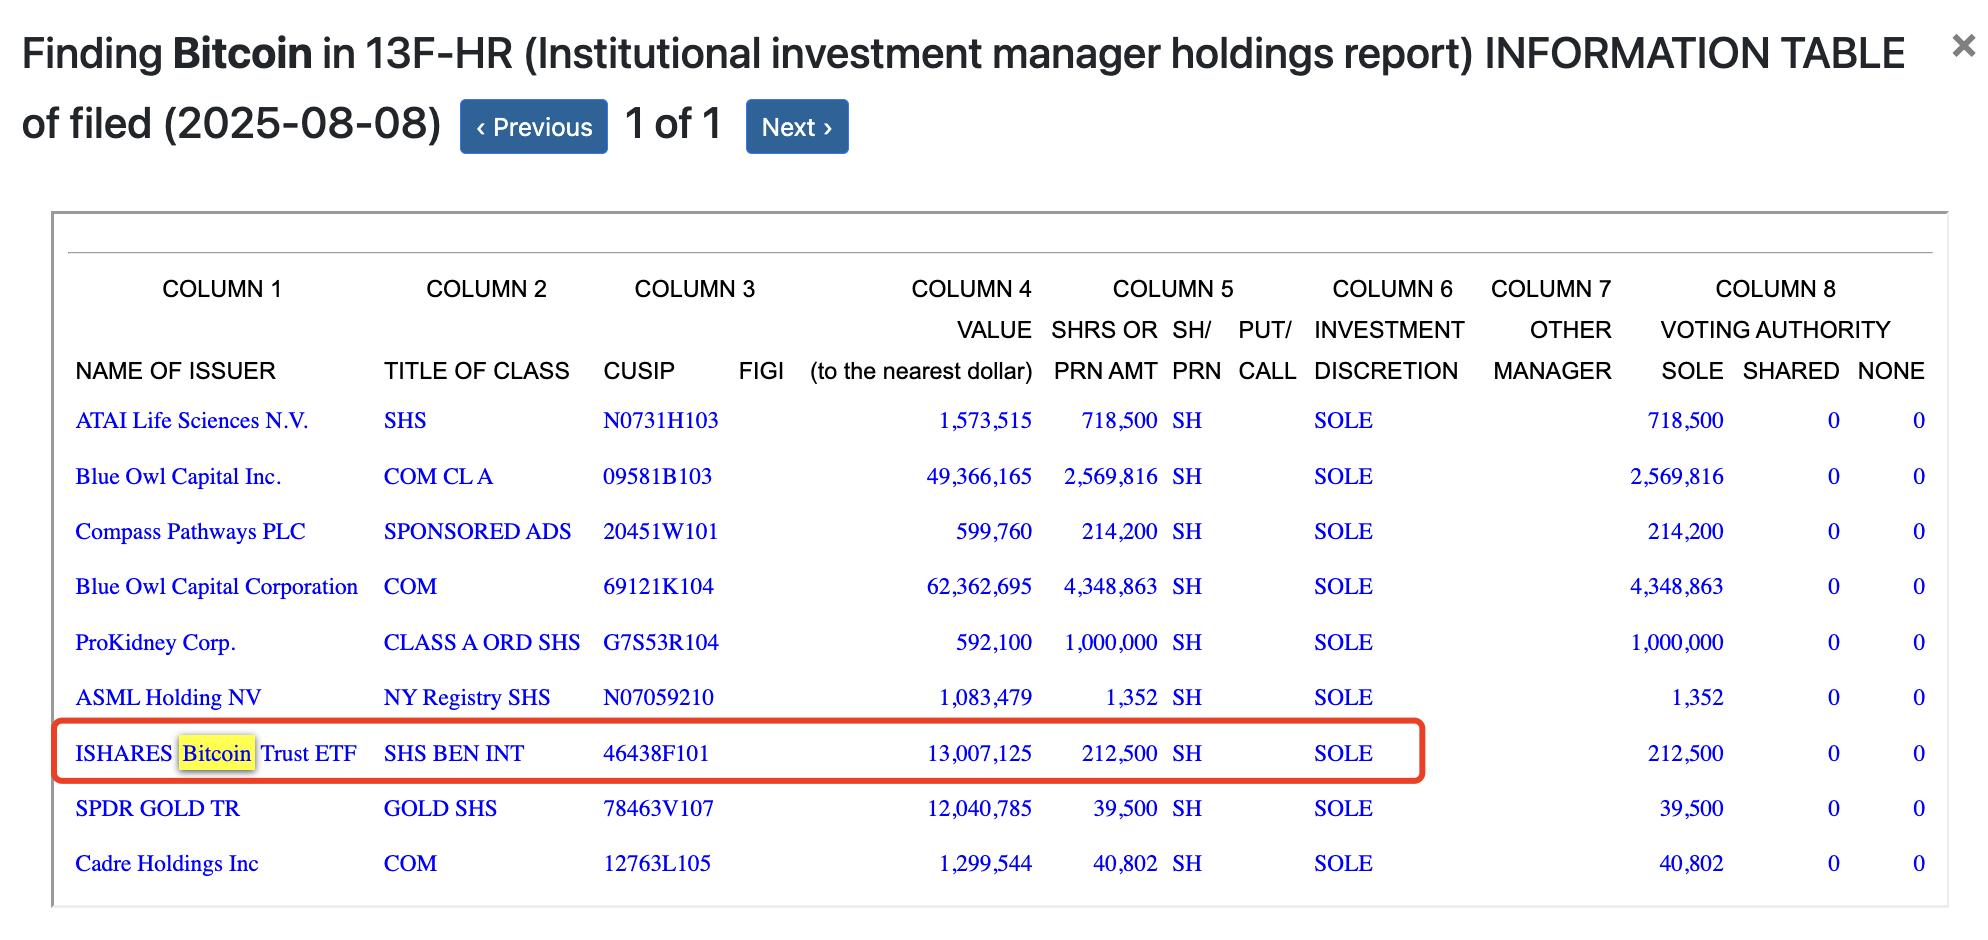1988x940 pixels.
Task: Open Blue Owl Capital Inc. issuer link
Action: click(x=178, y=476)
